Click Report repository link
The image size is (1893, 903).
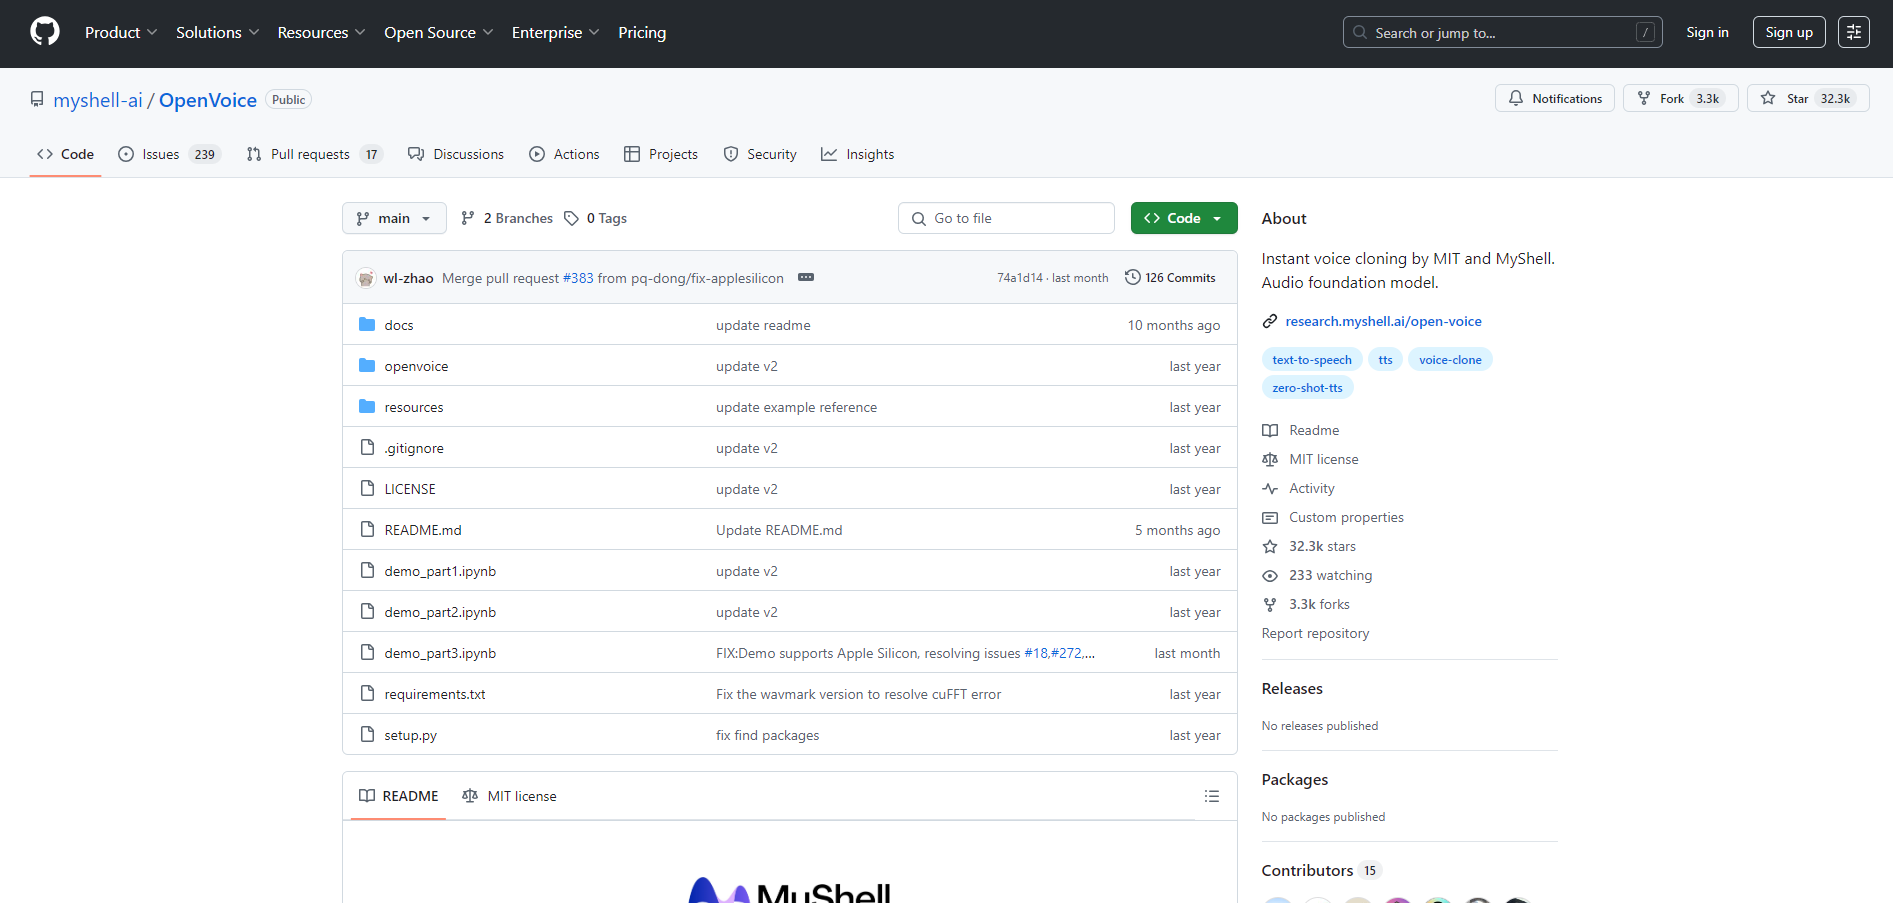click(1315, 633)
